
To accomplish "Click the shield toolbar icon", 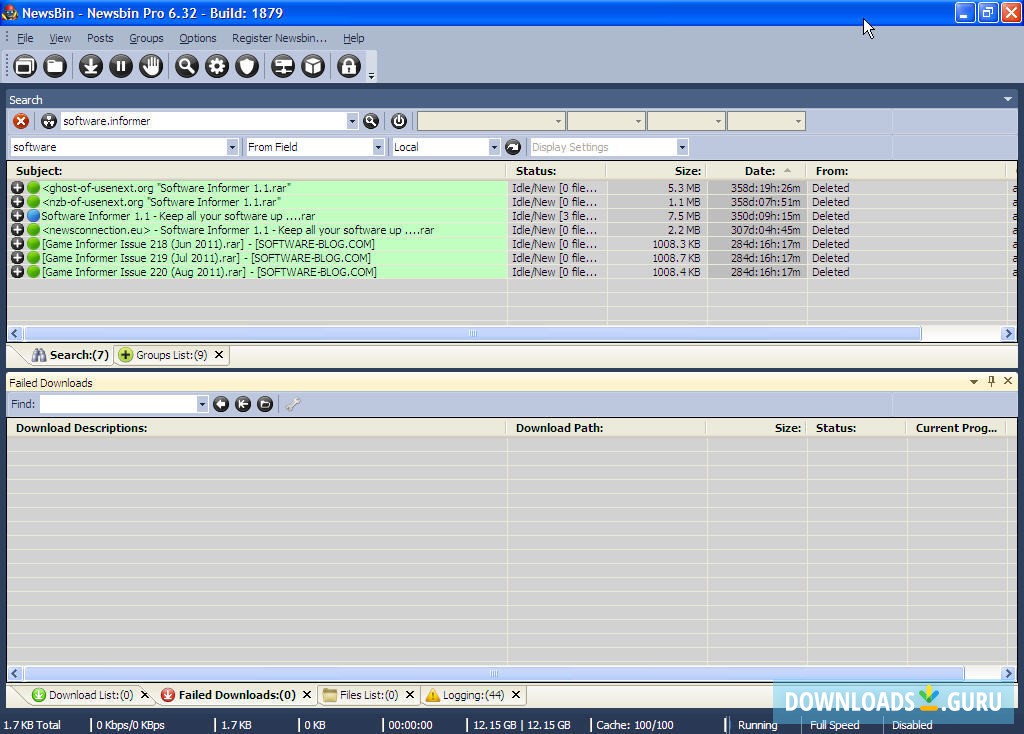I will 247,66.
